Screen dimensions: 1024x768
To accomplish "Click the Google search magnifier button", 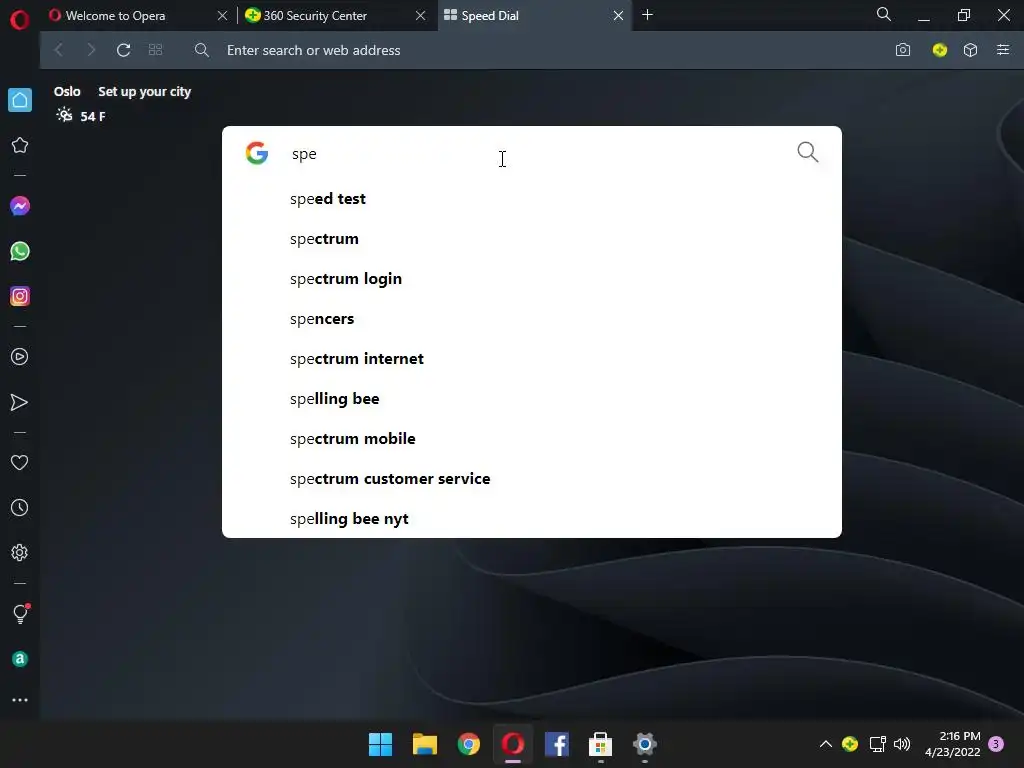I will point(808,152).
